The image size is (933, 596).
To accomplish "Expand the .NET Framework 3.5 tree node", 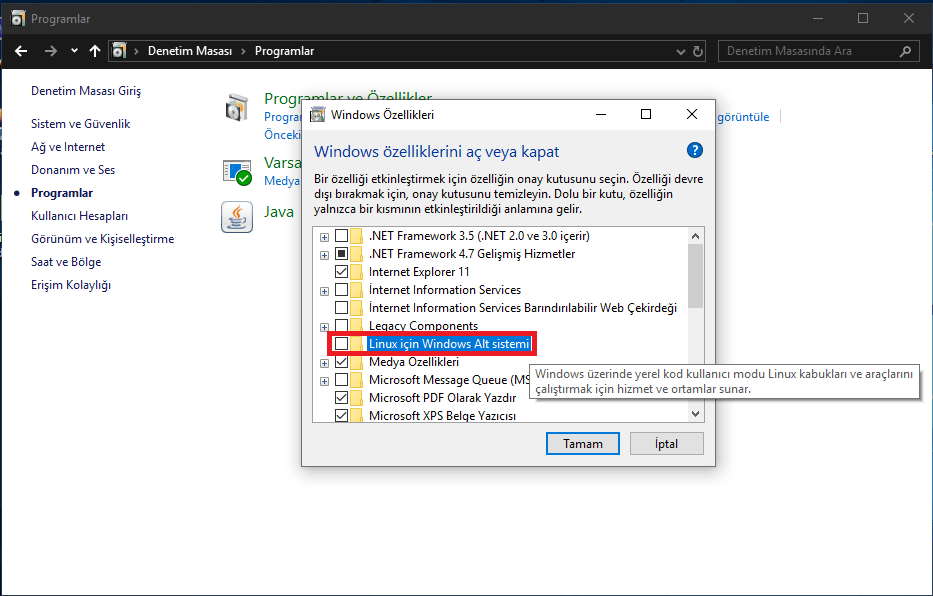I will click(324, 237).
